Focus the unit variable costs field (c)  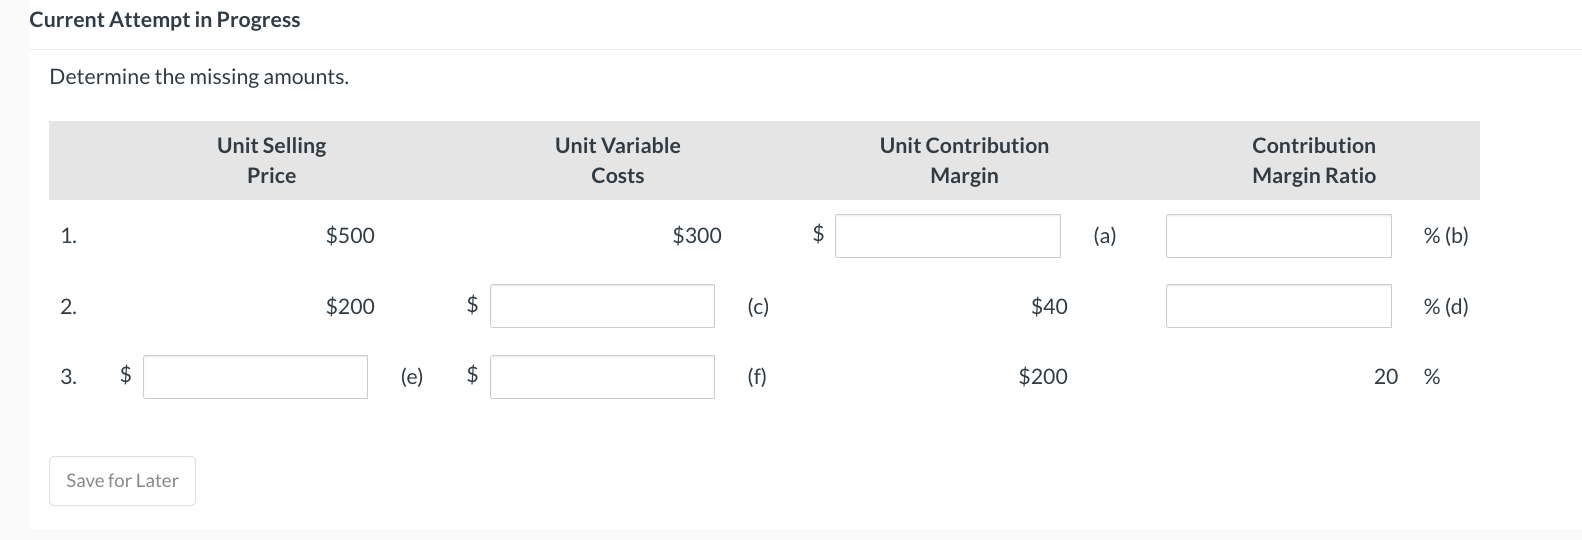click(x=602, y=306)
